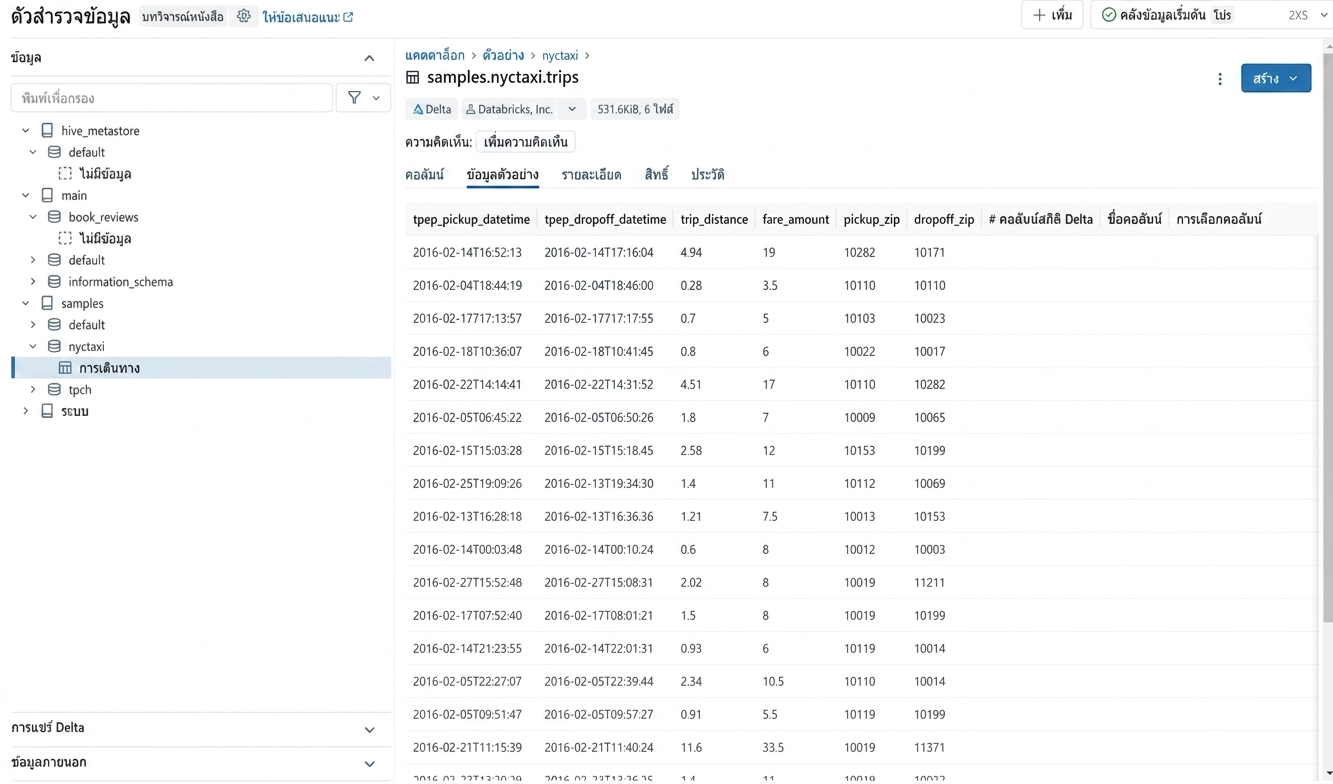The image size is (1333, 784).
Task: Click the Delta format badge
Action: point(432,109)
